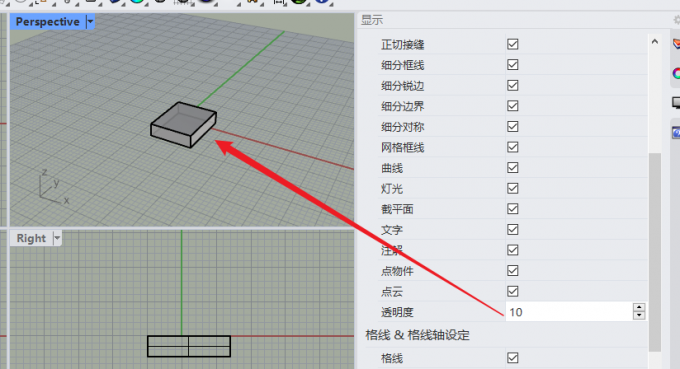
Task: Click the 网格框线 label
Action: pyautogui.click(x=402, y=147)
